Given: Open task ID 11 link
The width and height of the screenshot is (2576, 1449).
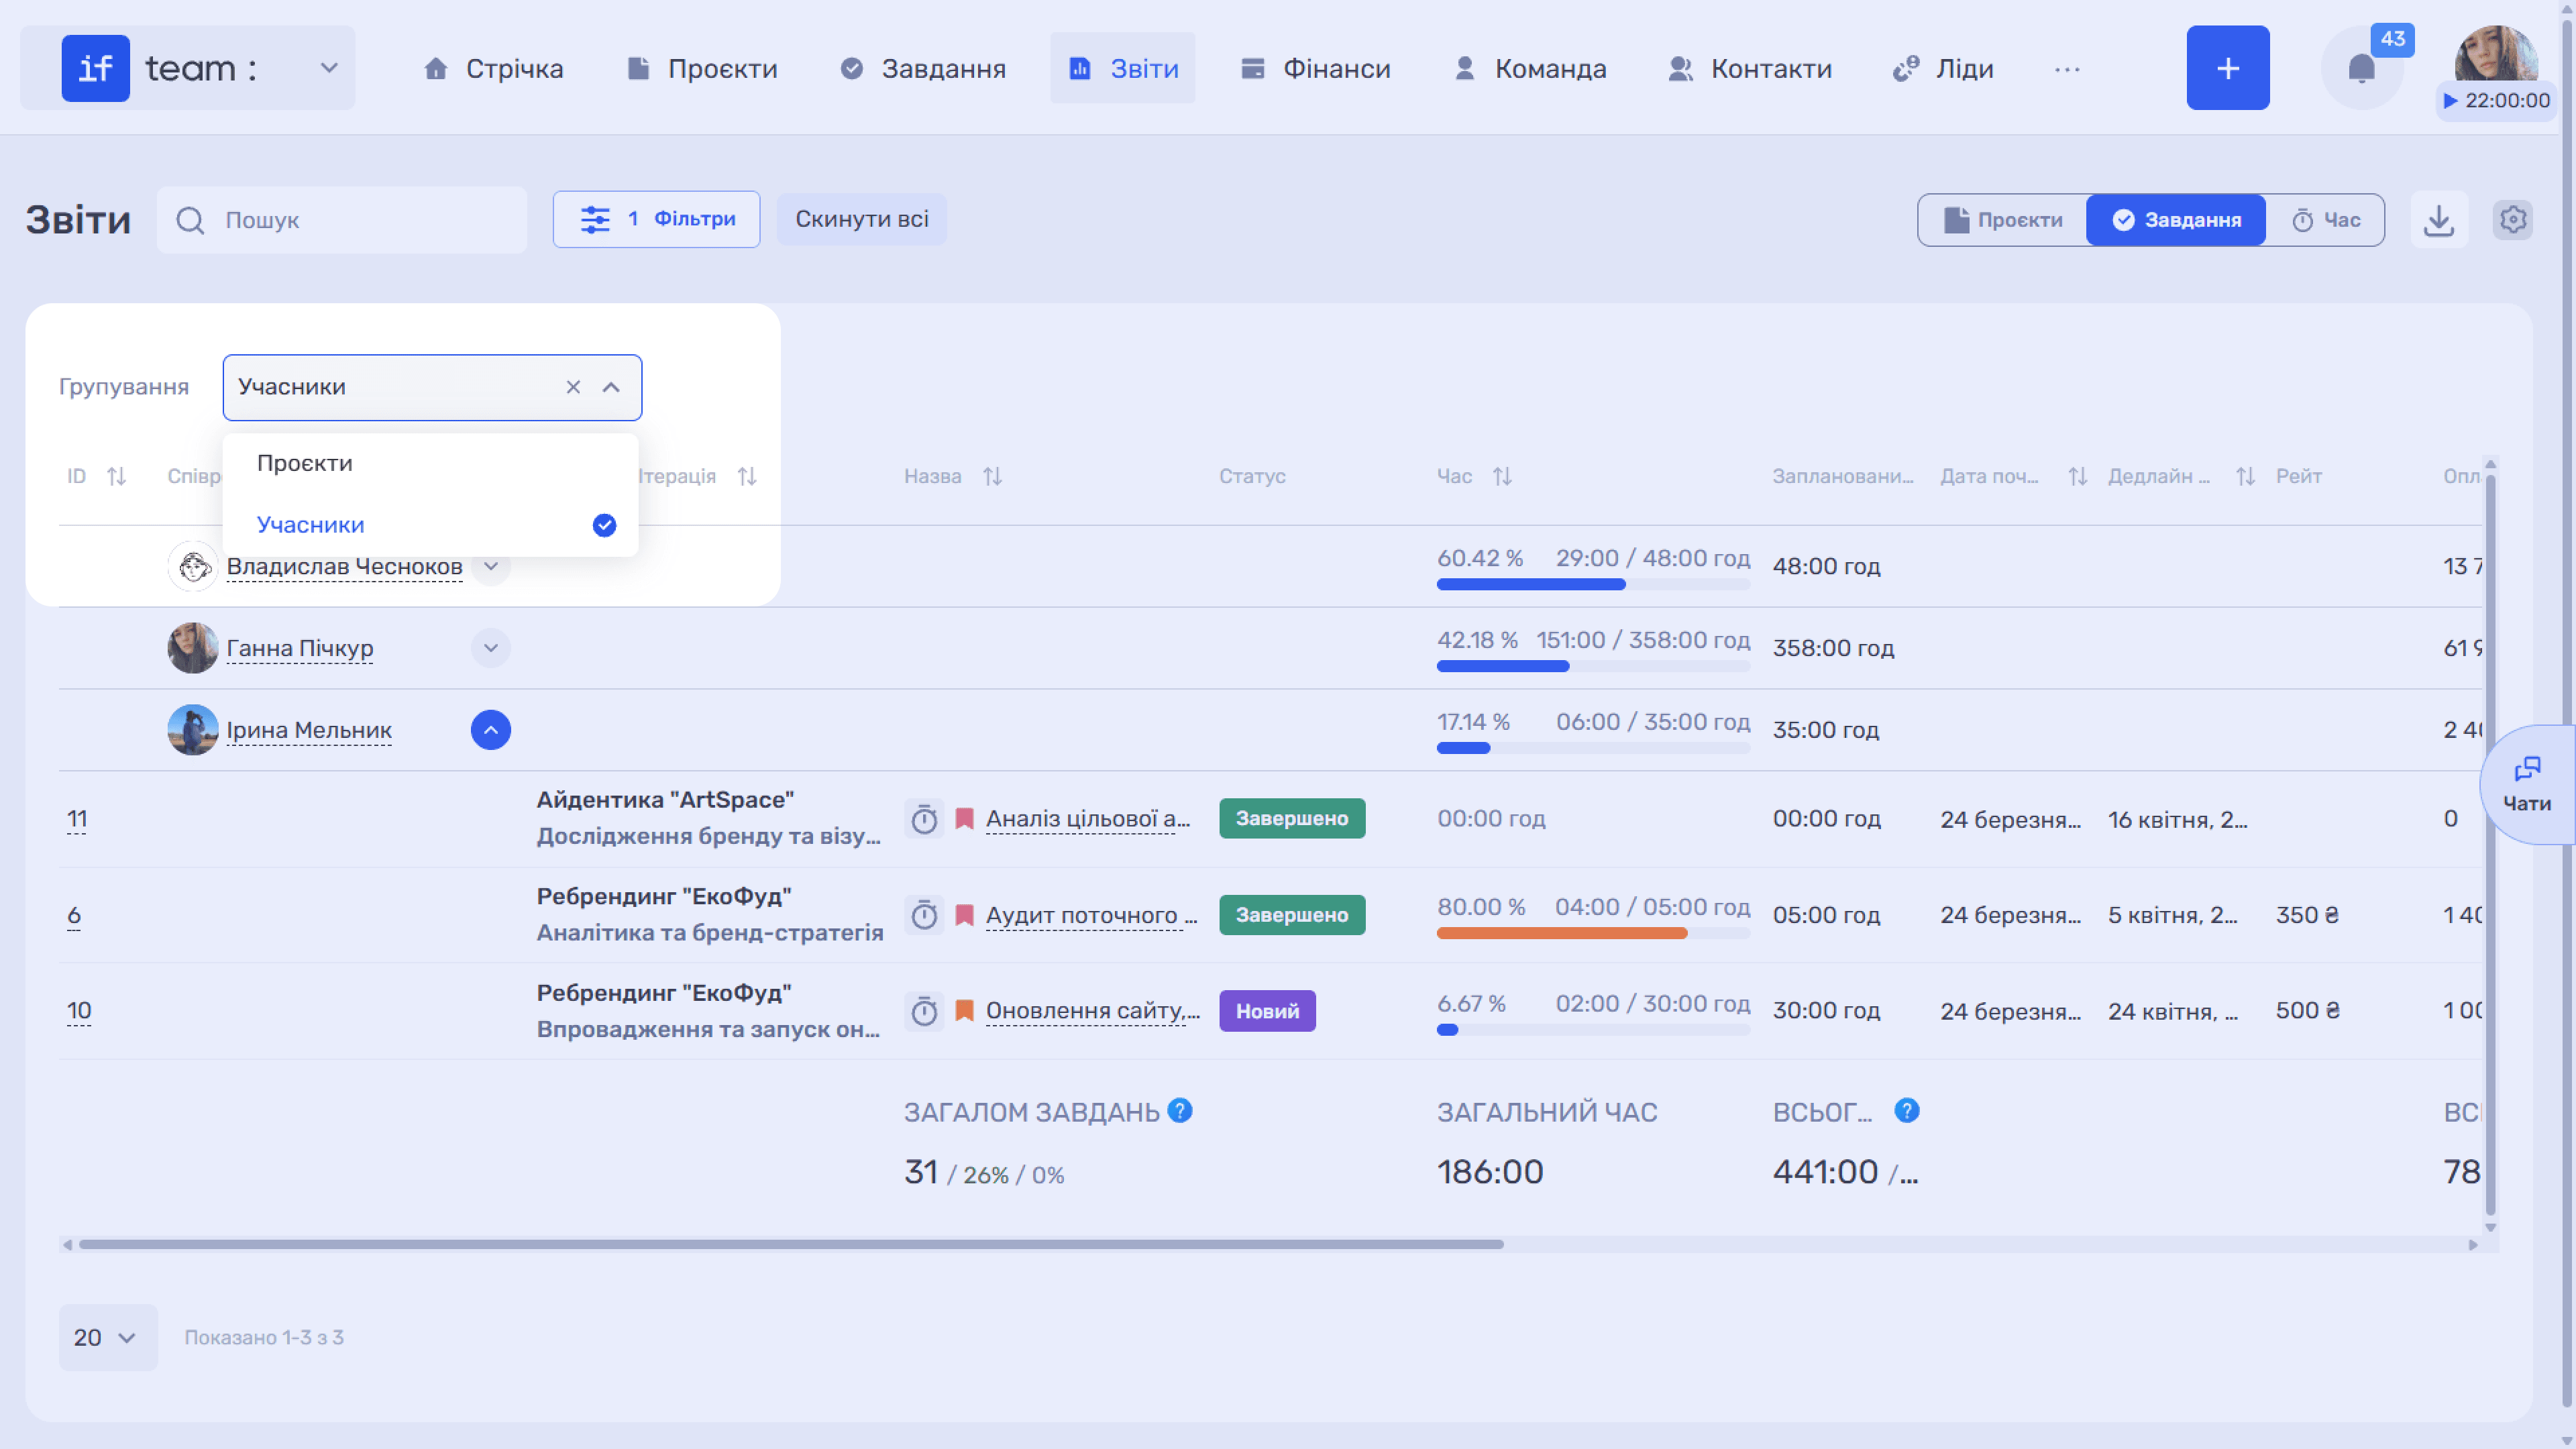Looking at the screenshot, I should [77, 819].
